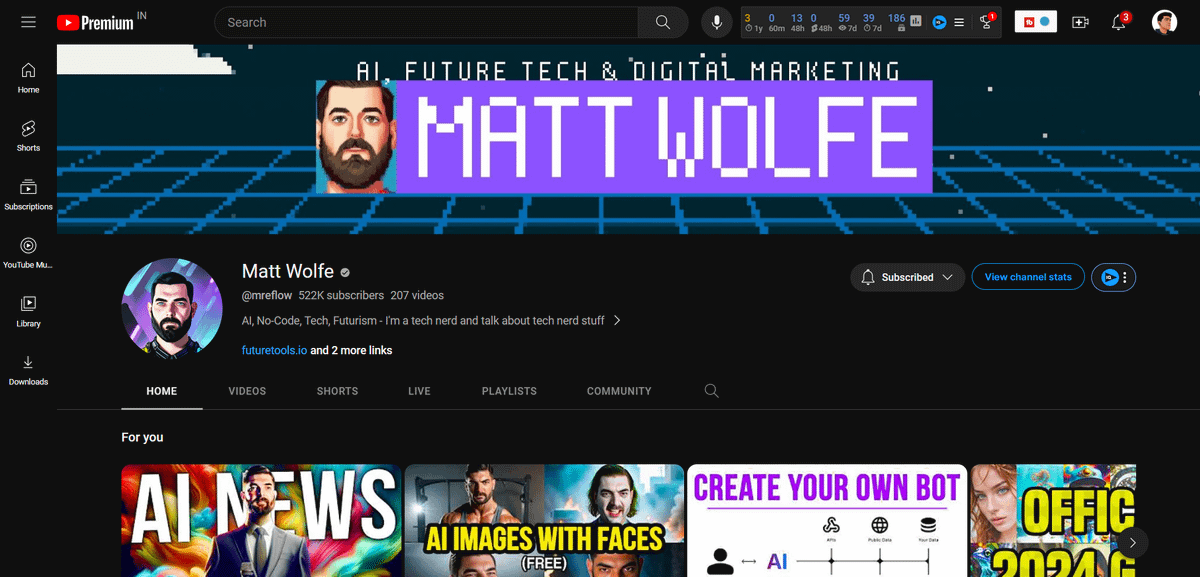Viewport: 1200px width, 577px height.
Task: Toggle the TubeBuddy extension switch
Action: [x=1035, y=22]
